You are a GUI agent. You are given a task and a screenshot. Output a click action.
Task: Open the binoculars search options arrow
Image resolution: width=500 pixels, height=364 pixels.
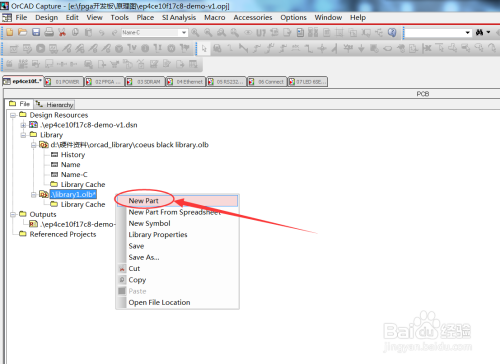[x=488, y=32]
